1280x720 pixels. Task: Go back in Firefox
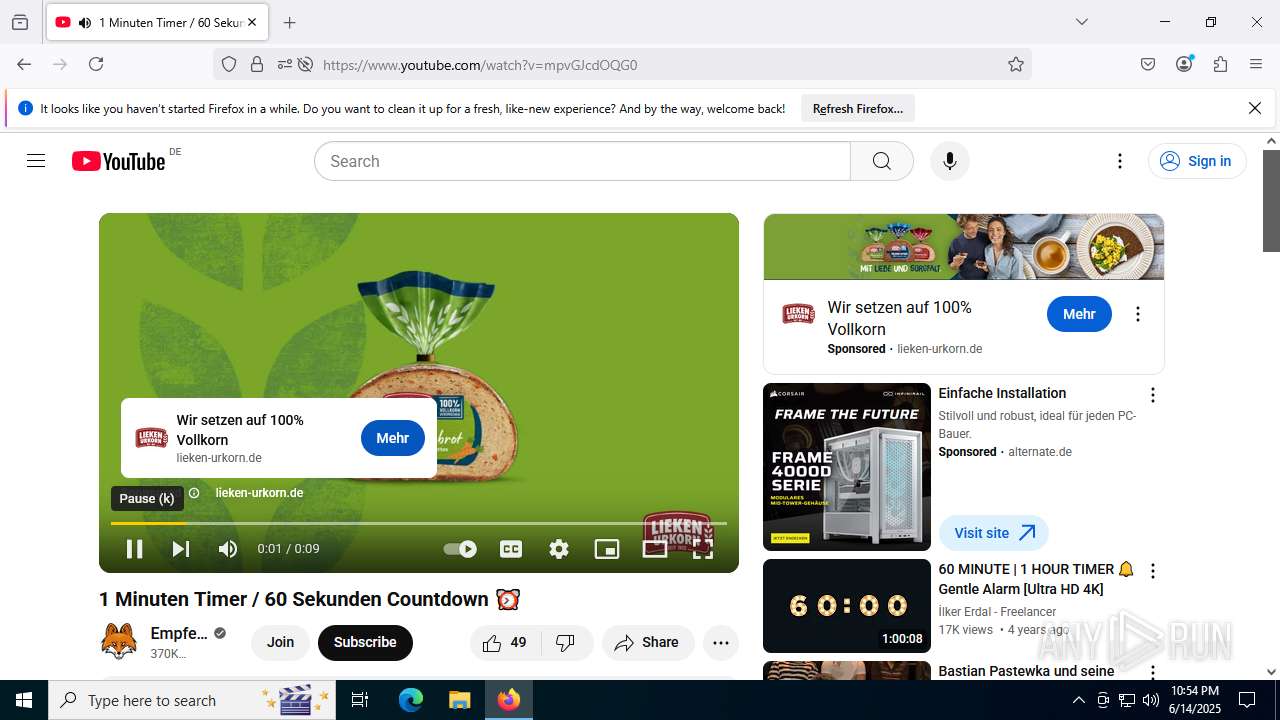[24, 64]
